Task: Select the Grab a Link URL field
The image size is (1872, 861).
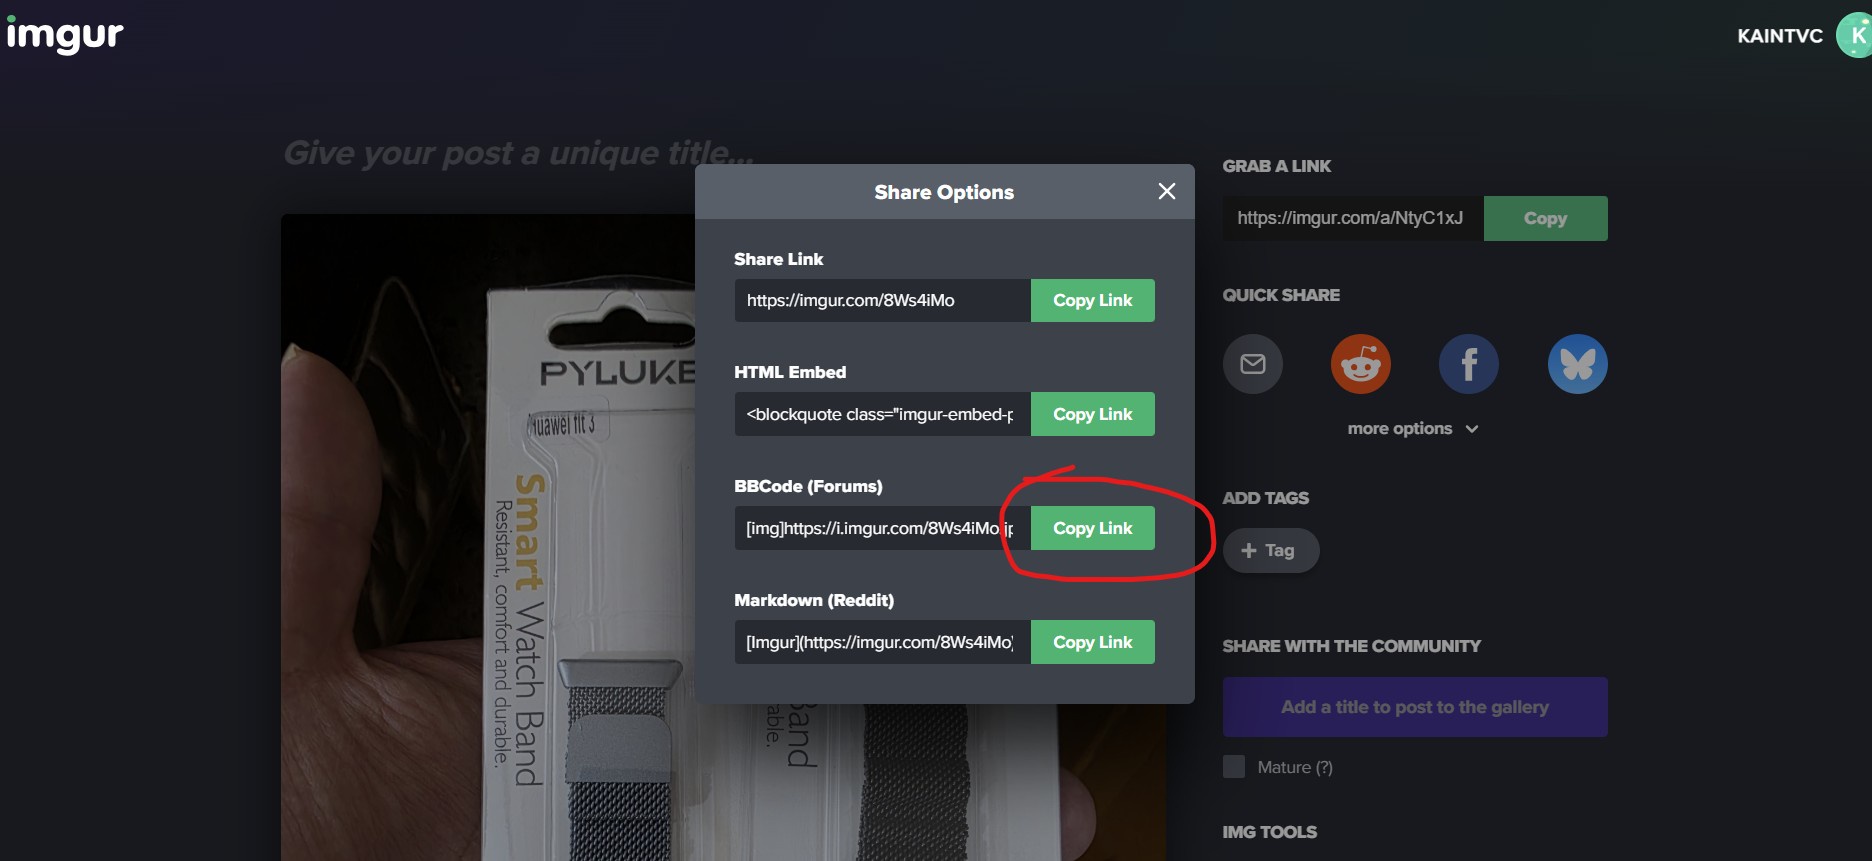Action: coord(1353,218)
